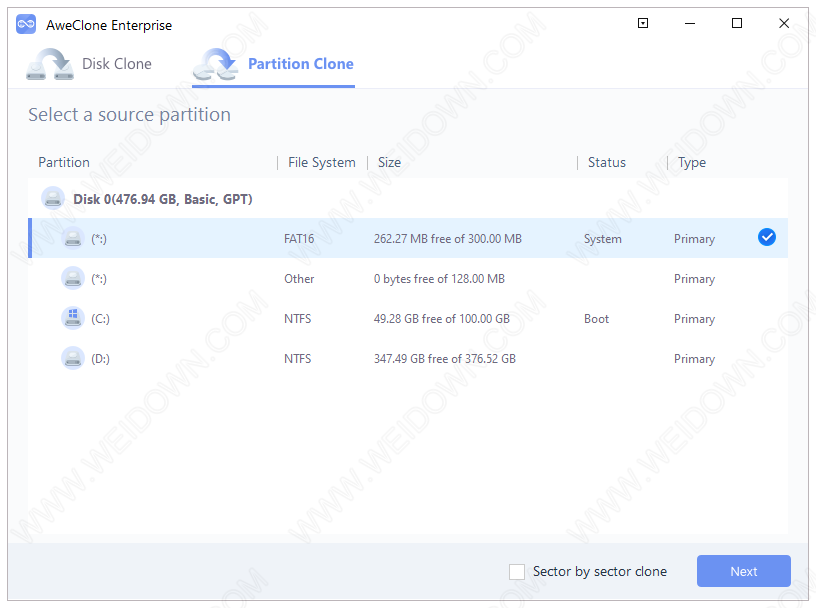Select the Disk 0 (476.94 GB) row label
Screen dimensions: 816x608
coord(162,199)
